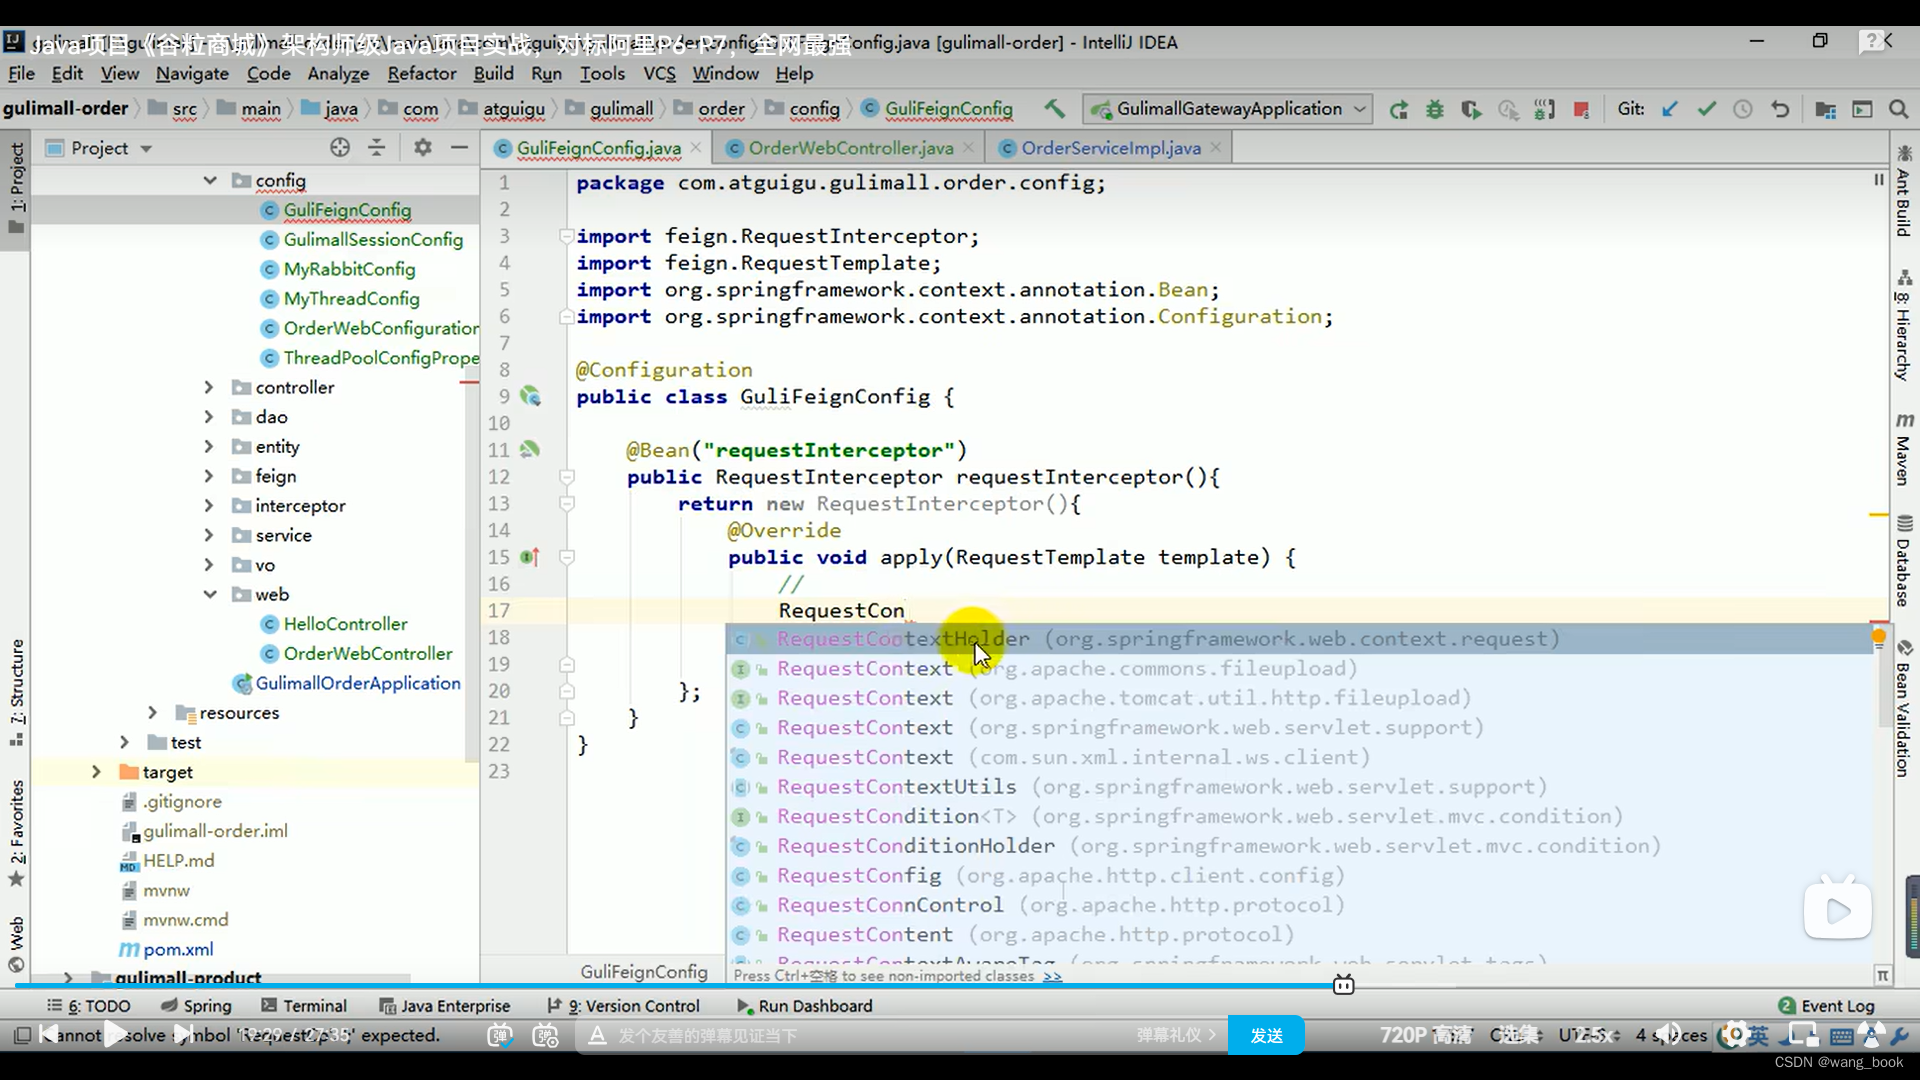Open the VCS menu

[x=659, y=73]
